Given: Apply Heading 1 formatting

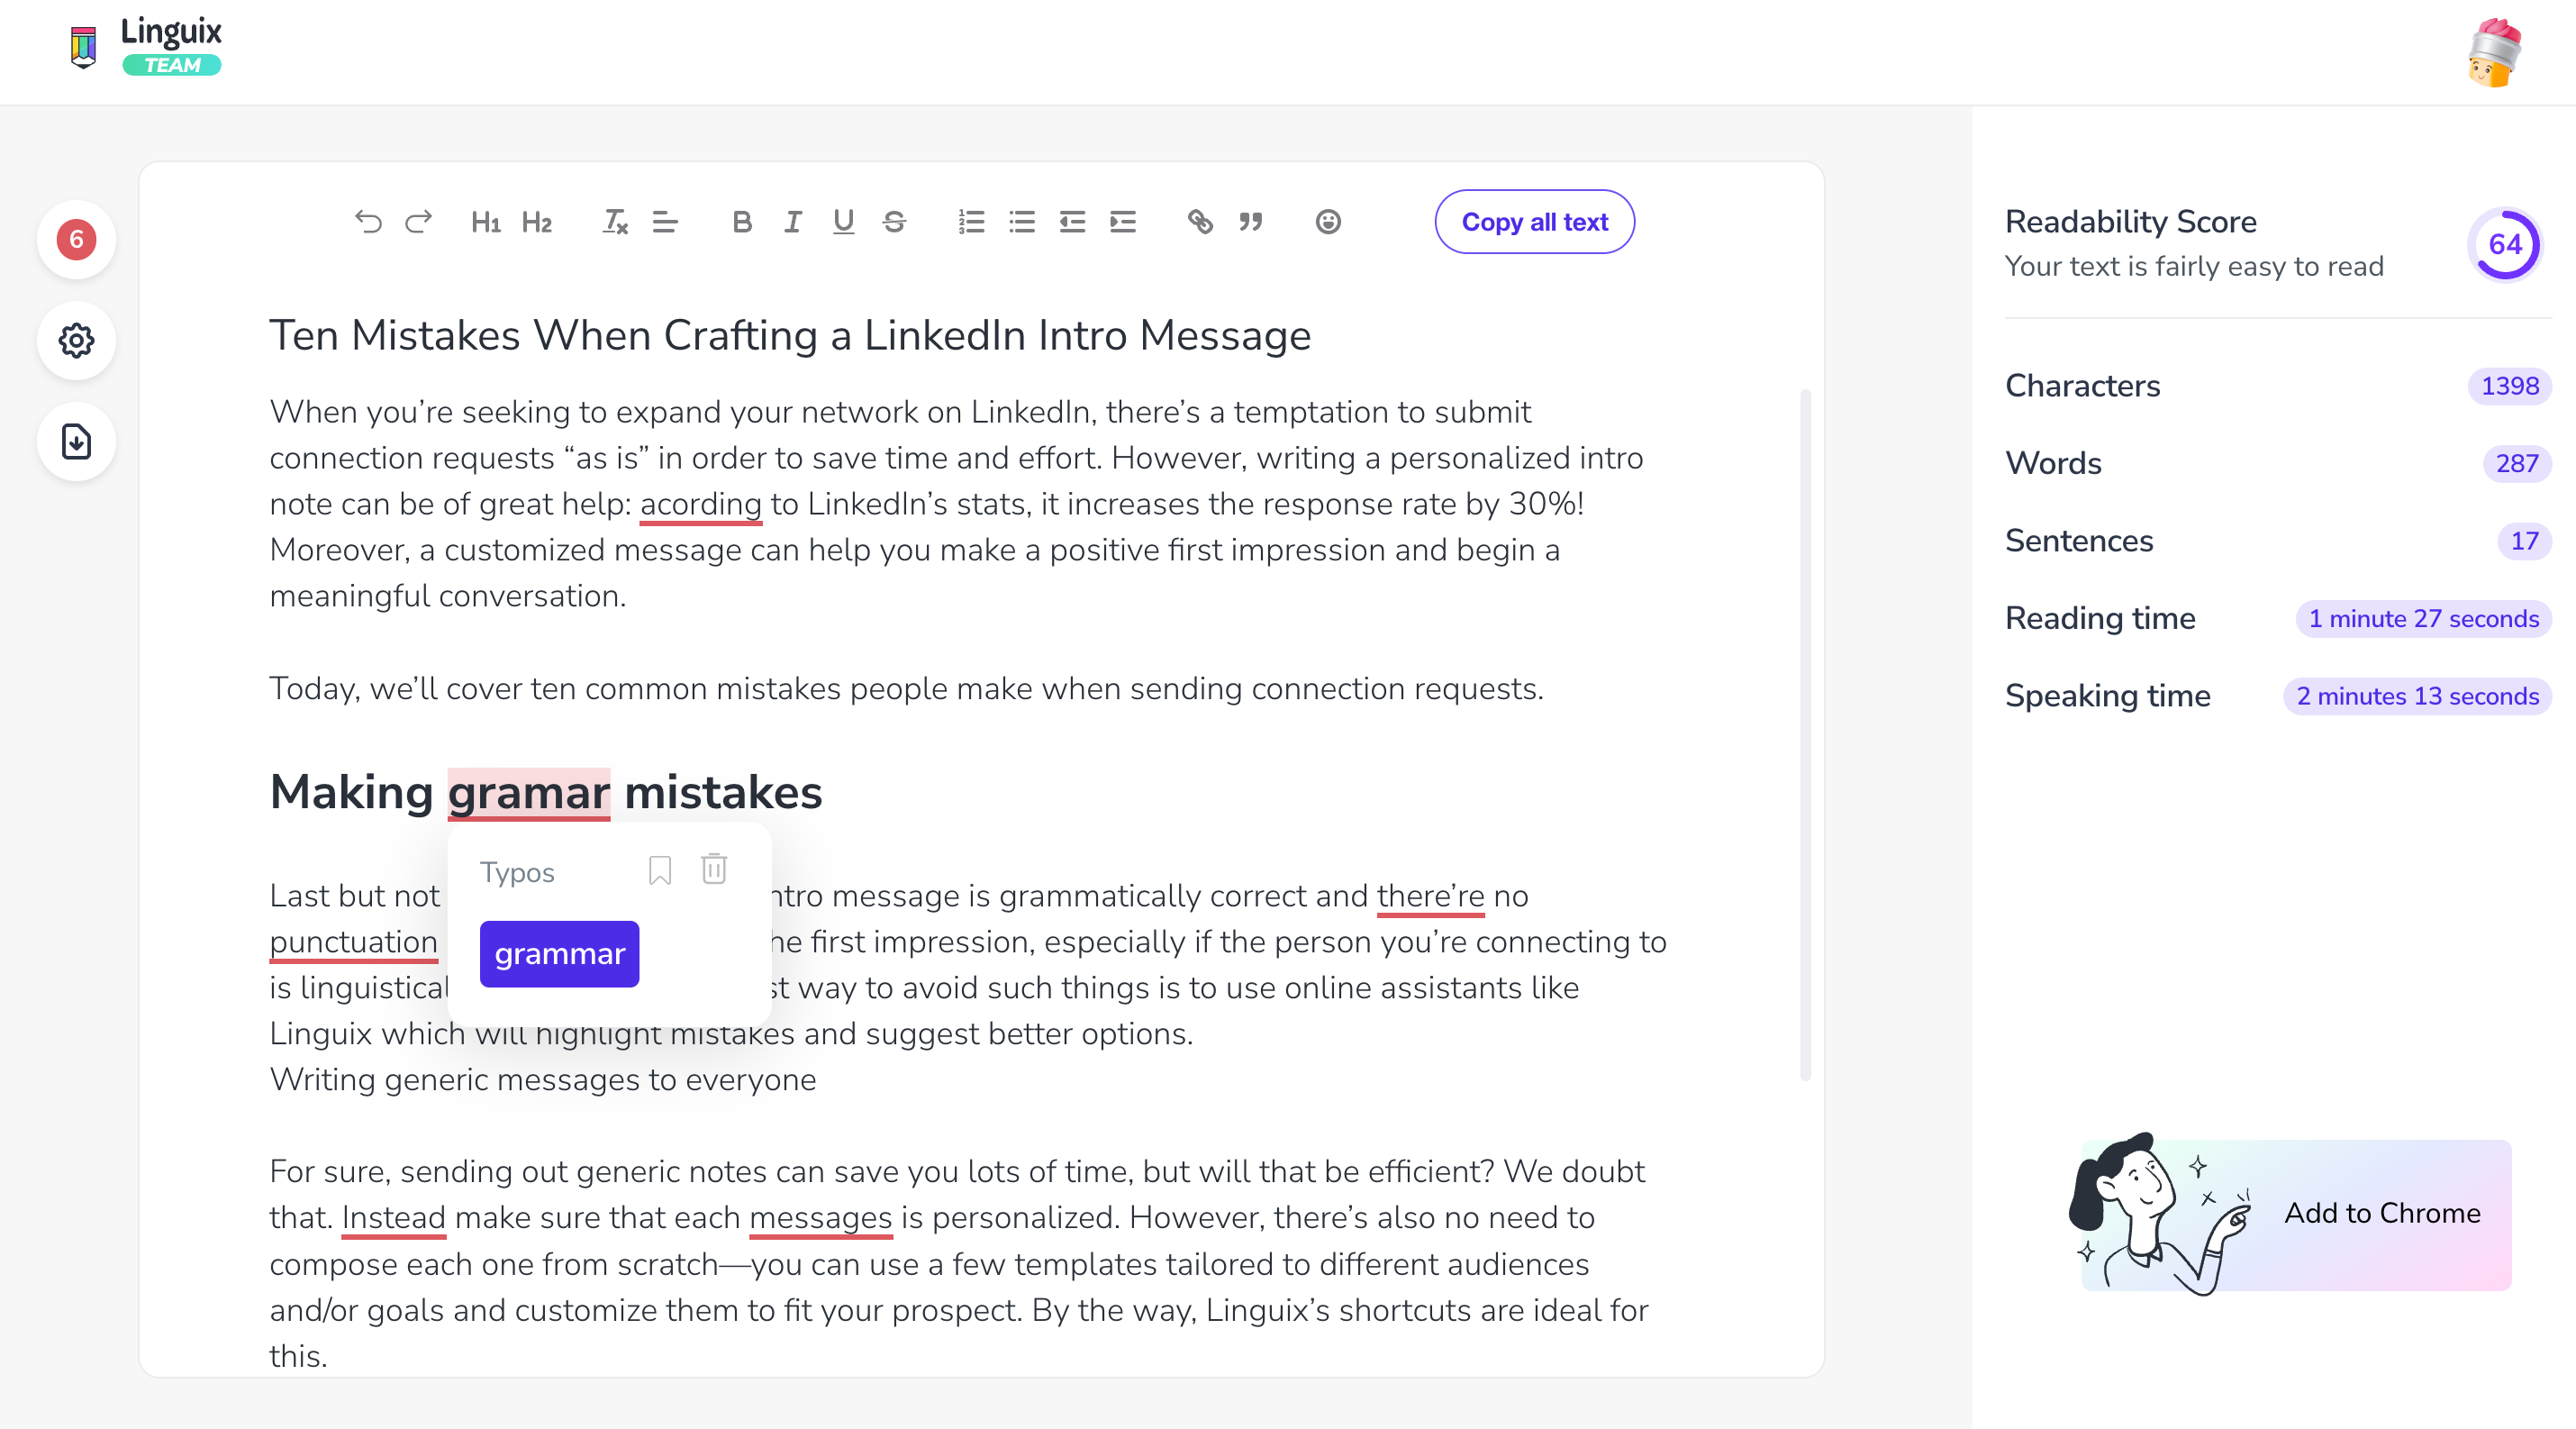Looking at the screenshot, I should (x=486, y=222).
